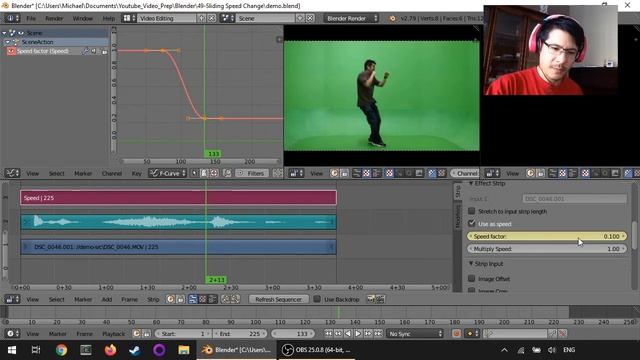Toggle graph editor only-selected filter icon

[x=195, y=173]
